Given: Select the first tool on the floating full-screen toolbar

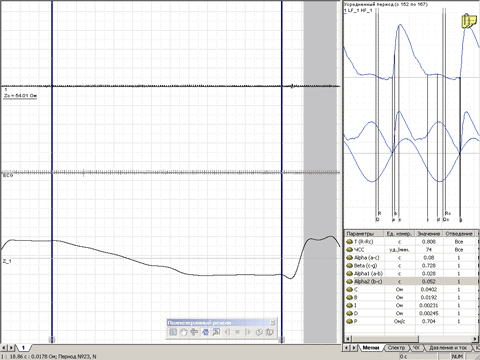Looking at the screenshot, I should [173, 332].
